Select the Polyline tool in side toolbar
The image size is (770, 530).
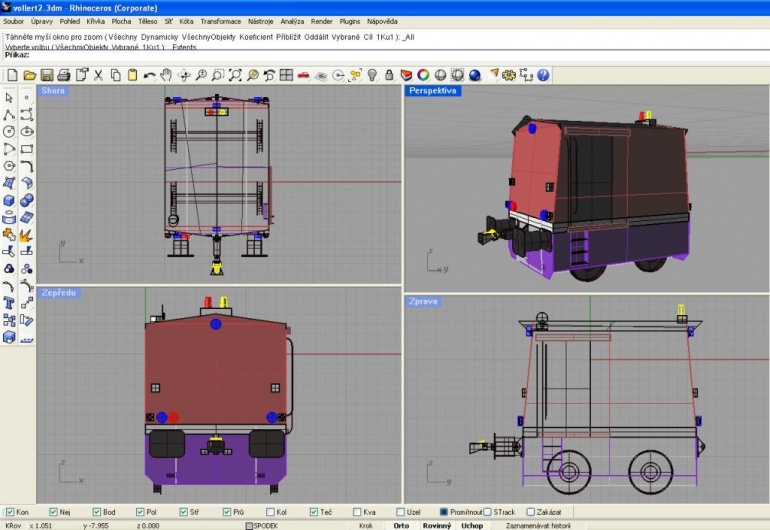click(9, 115)
